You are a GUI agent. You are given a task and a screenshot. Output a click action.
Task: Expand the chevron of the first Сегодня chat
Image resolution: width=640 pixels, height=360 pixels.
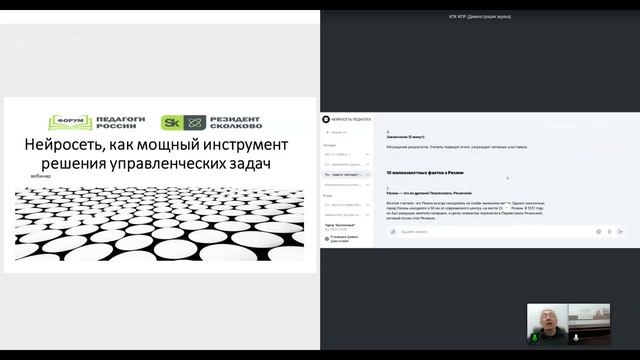(x=367, y=155)
